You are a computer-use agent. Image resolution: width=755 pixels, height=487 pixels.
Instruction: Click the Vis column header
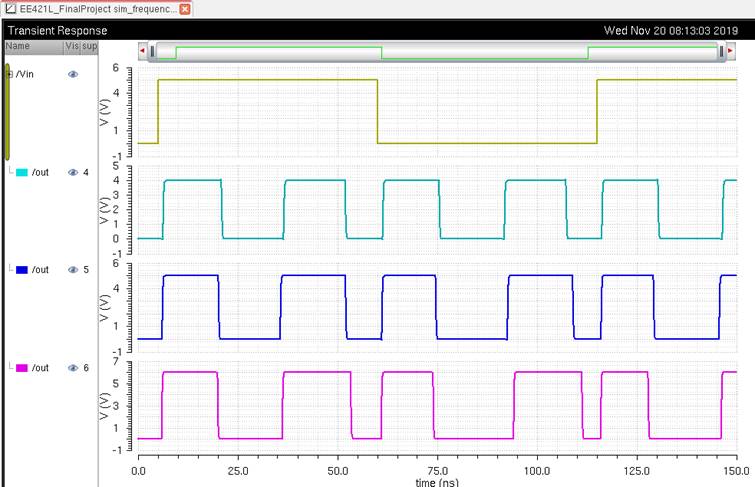(x=71, y=46)
